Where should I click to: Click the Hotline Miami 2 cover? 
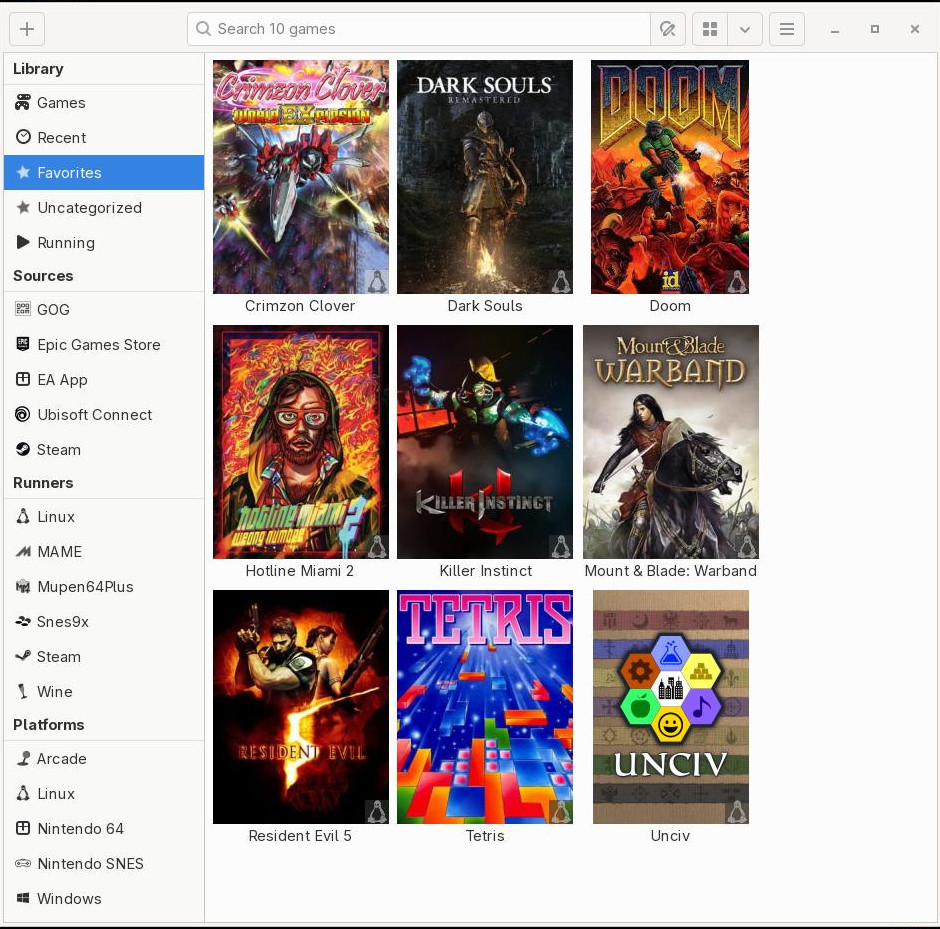300,442
